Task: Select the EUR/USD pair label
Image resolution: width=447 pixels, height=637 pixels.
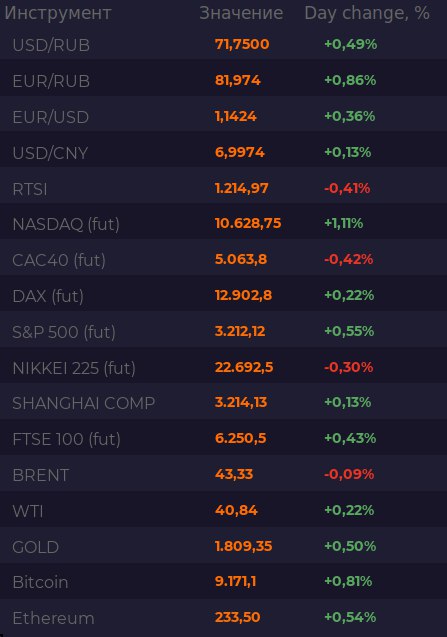Action: click(51, 117)
